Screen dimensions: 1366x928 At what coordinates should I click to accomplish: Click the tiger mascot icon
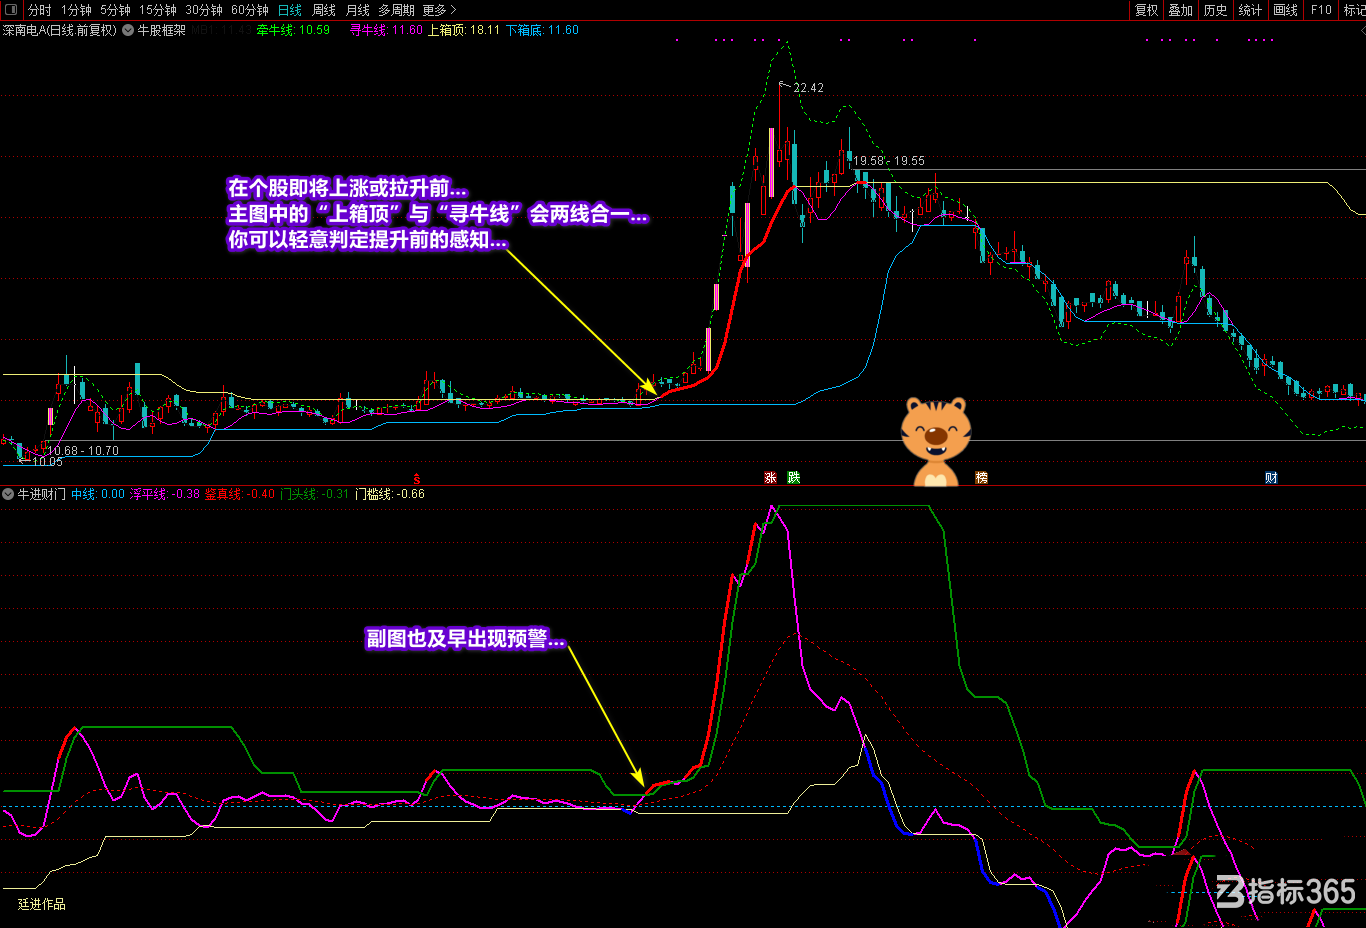935,441
